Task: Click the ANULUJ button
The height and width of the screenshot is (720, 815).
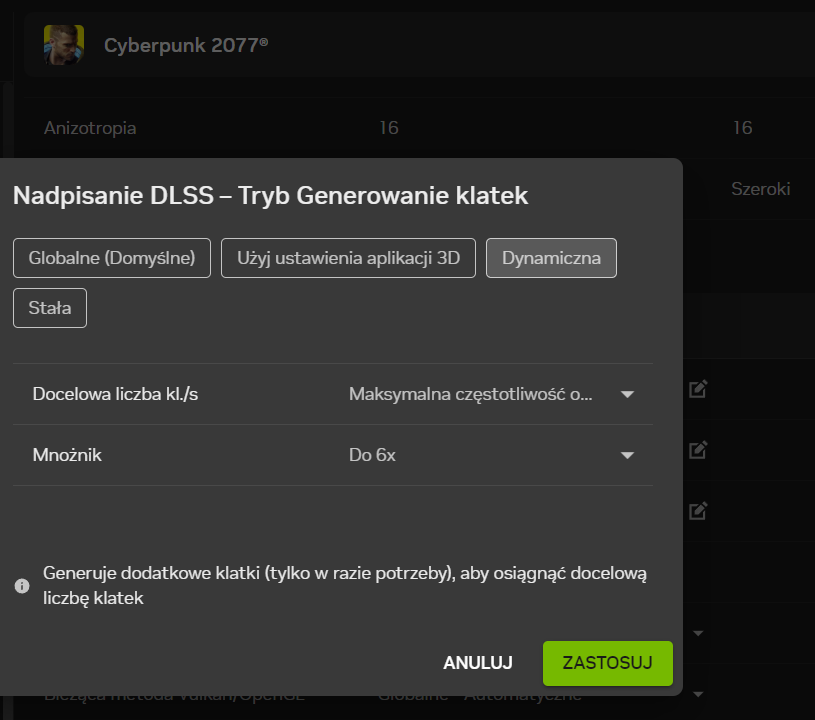Action: tap(478, 663)
